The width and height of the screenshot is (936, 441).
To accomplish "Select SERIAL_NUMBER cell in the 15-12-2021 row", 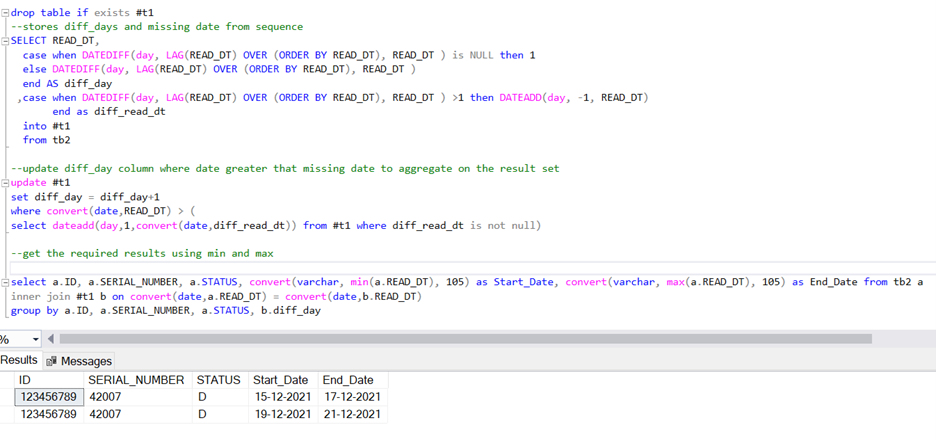I will pyautogui.click(x=138, y=397).
